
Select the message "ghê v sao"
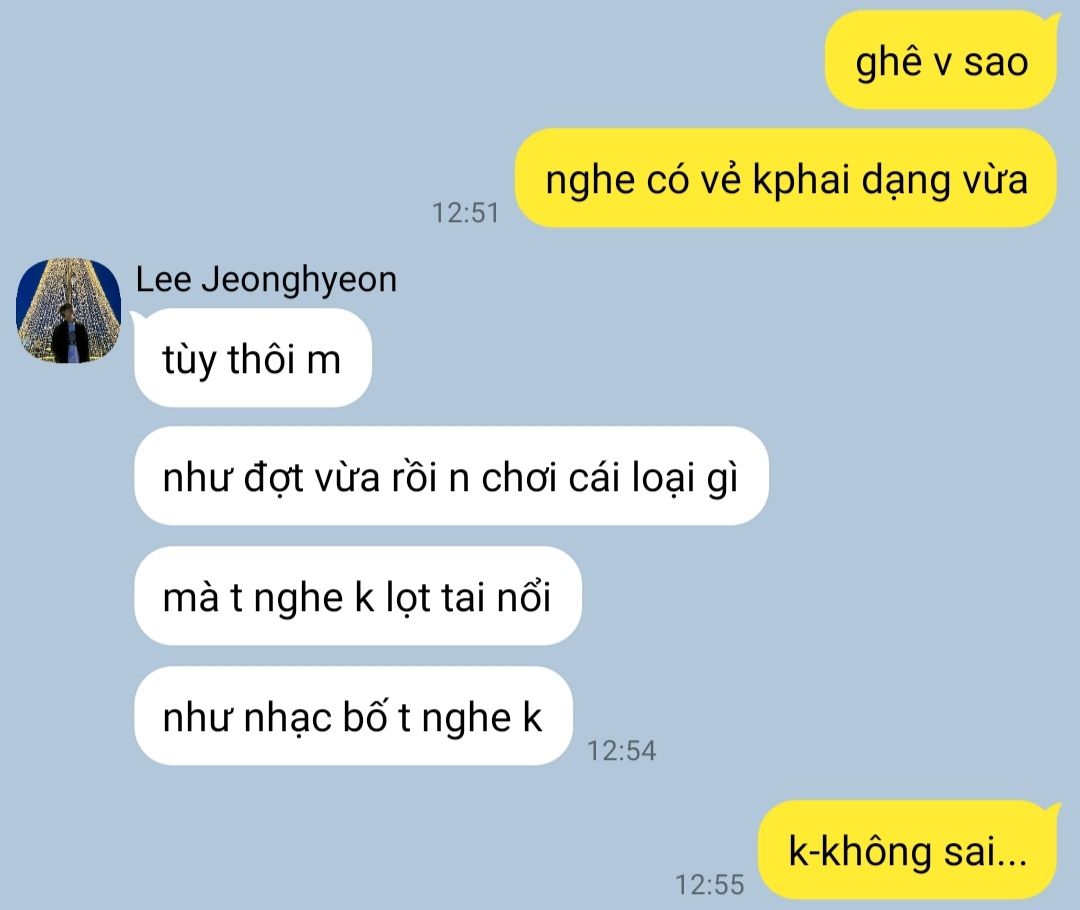coord(941,61)
